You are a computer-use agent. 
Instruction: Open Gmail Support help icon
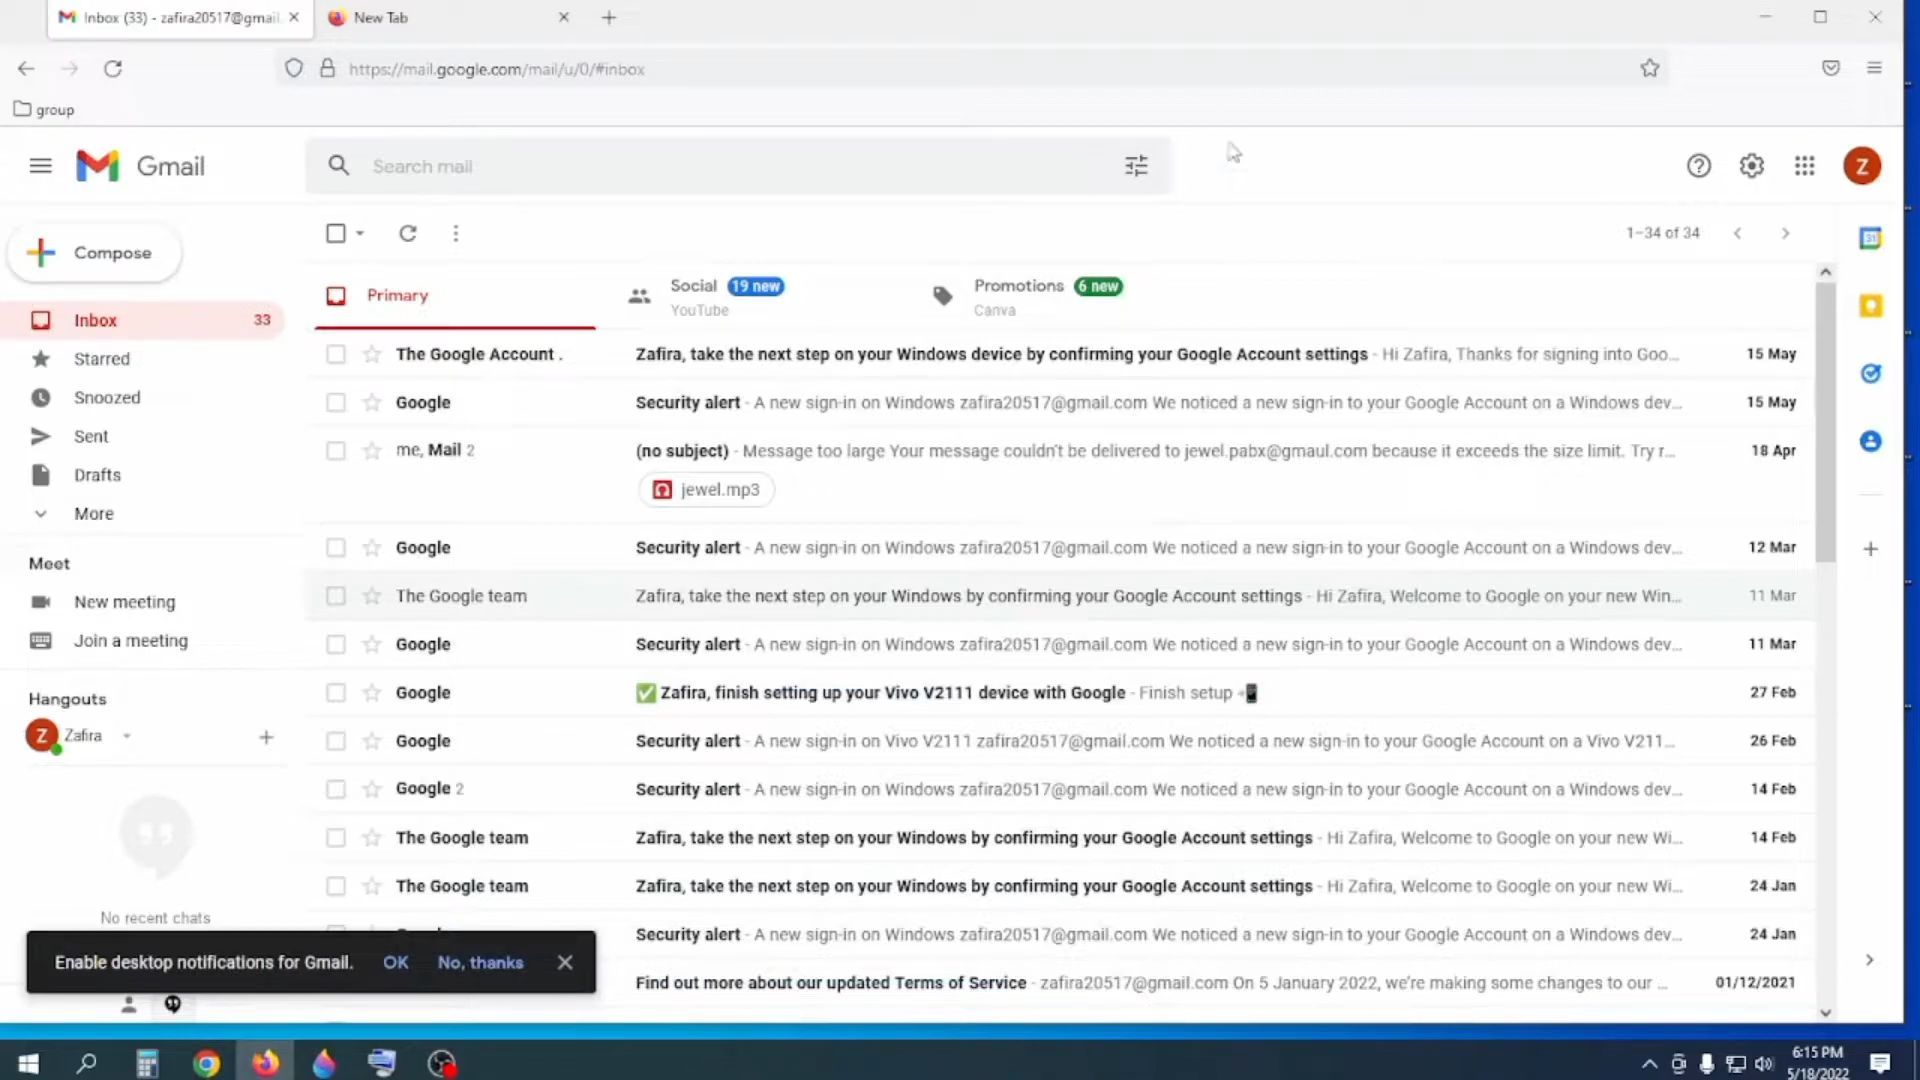coord(1698,166)
